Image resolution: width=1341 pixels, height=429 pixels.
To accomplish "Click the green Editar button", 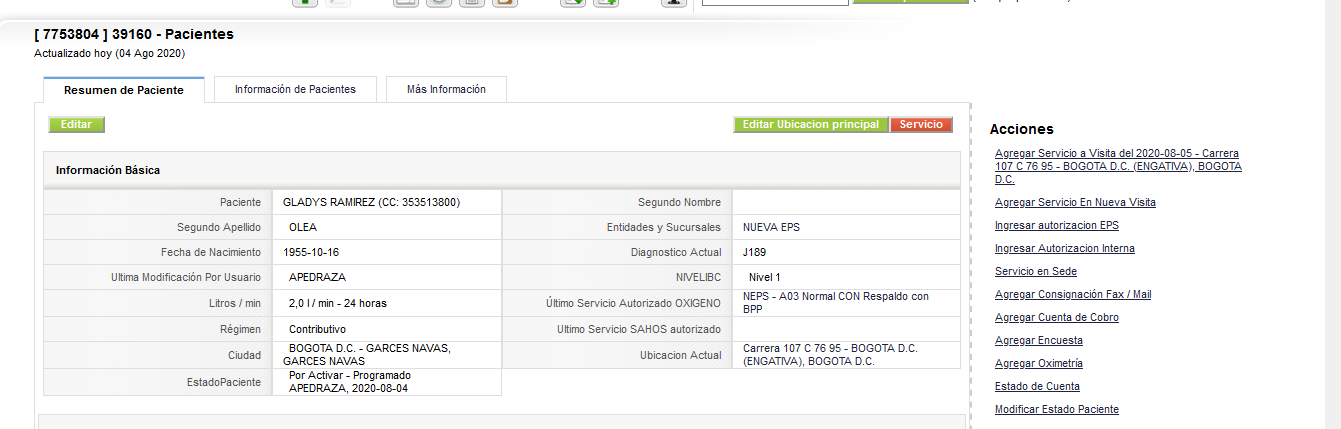I will (76, 125).
